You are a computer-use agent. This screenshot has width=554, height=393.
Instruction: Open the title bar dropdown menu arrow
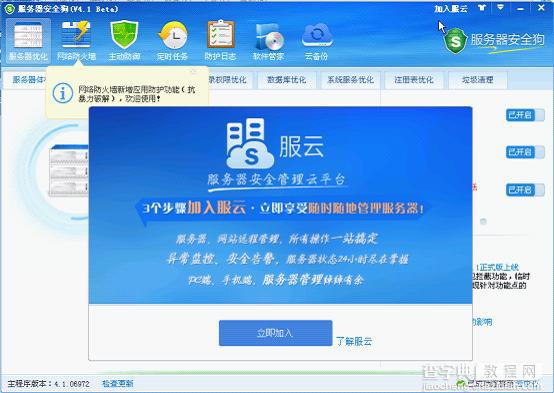501,7
